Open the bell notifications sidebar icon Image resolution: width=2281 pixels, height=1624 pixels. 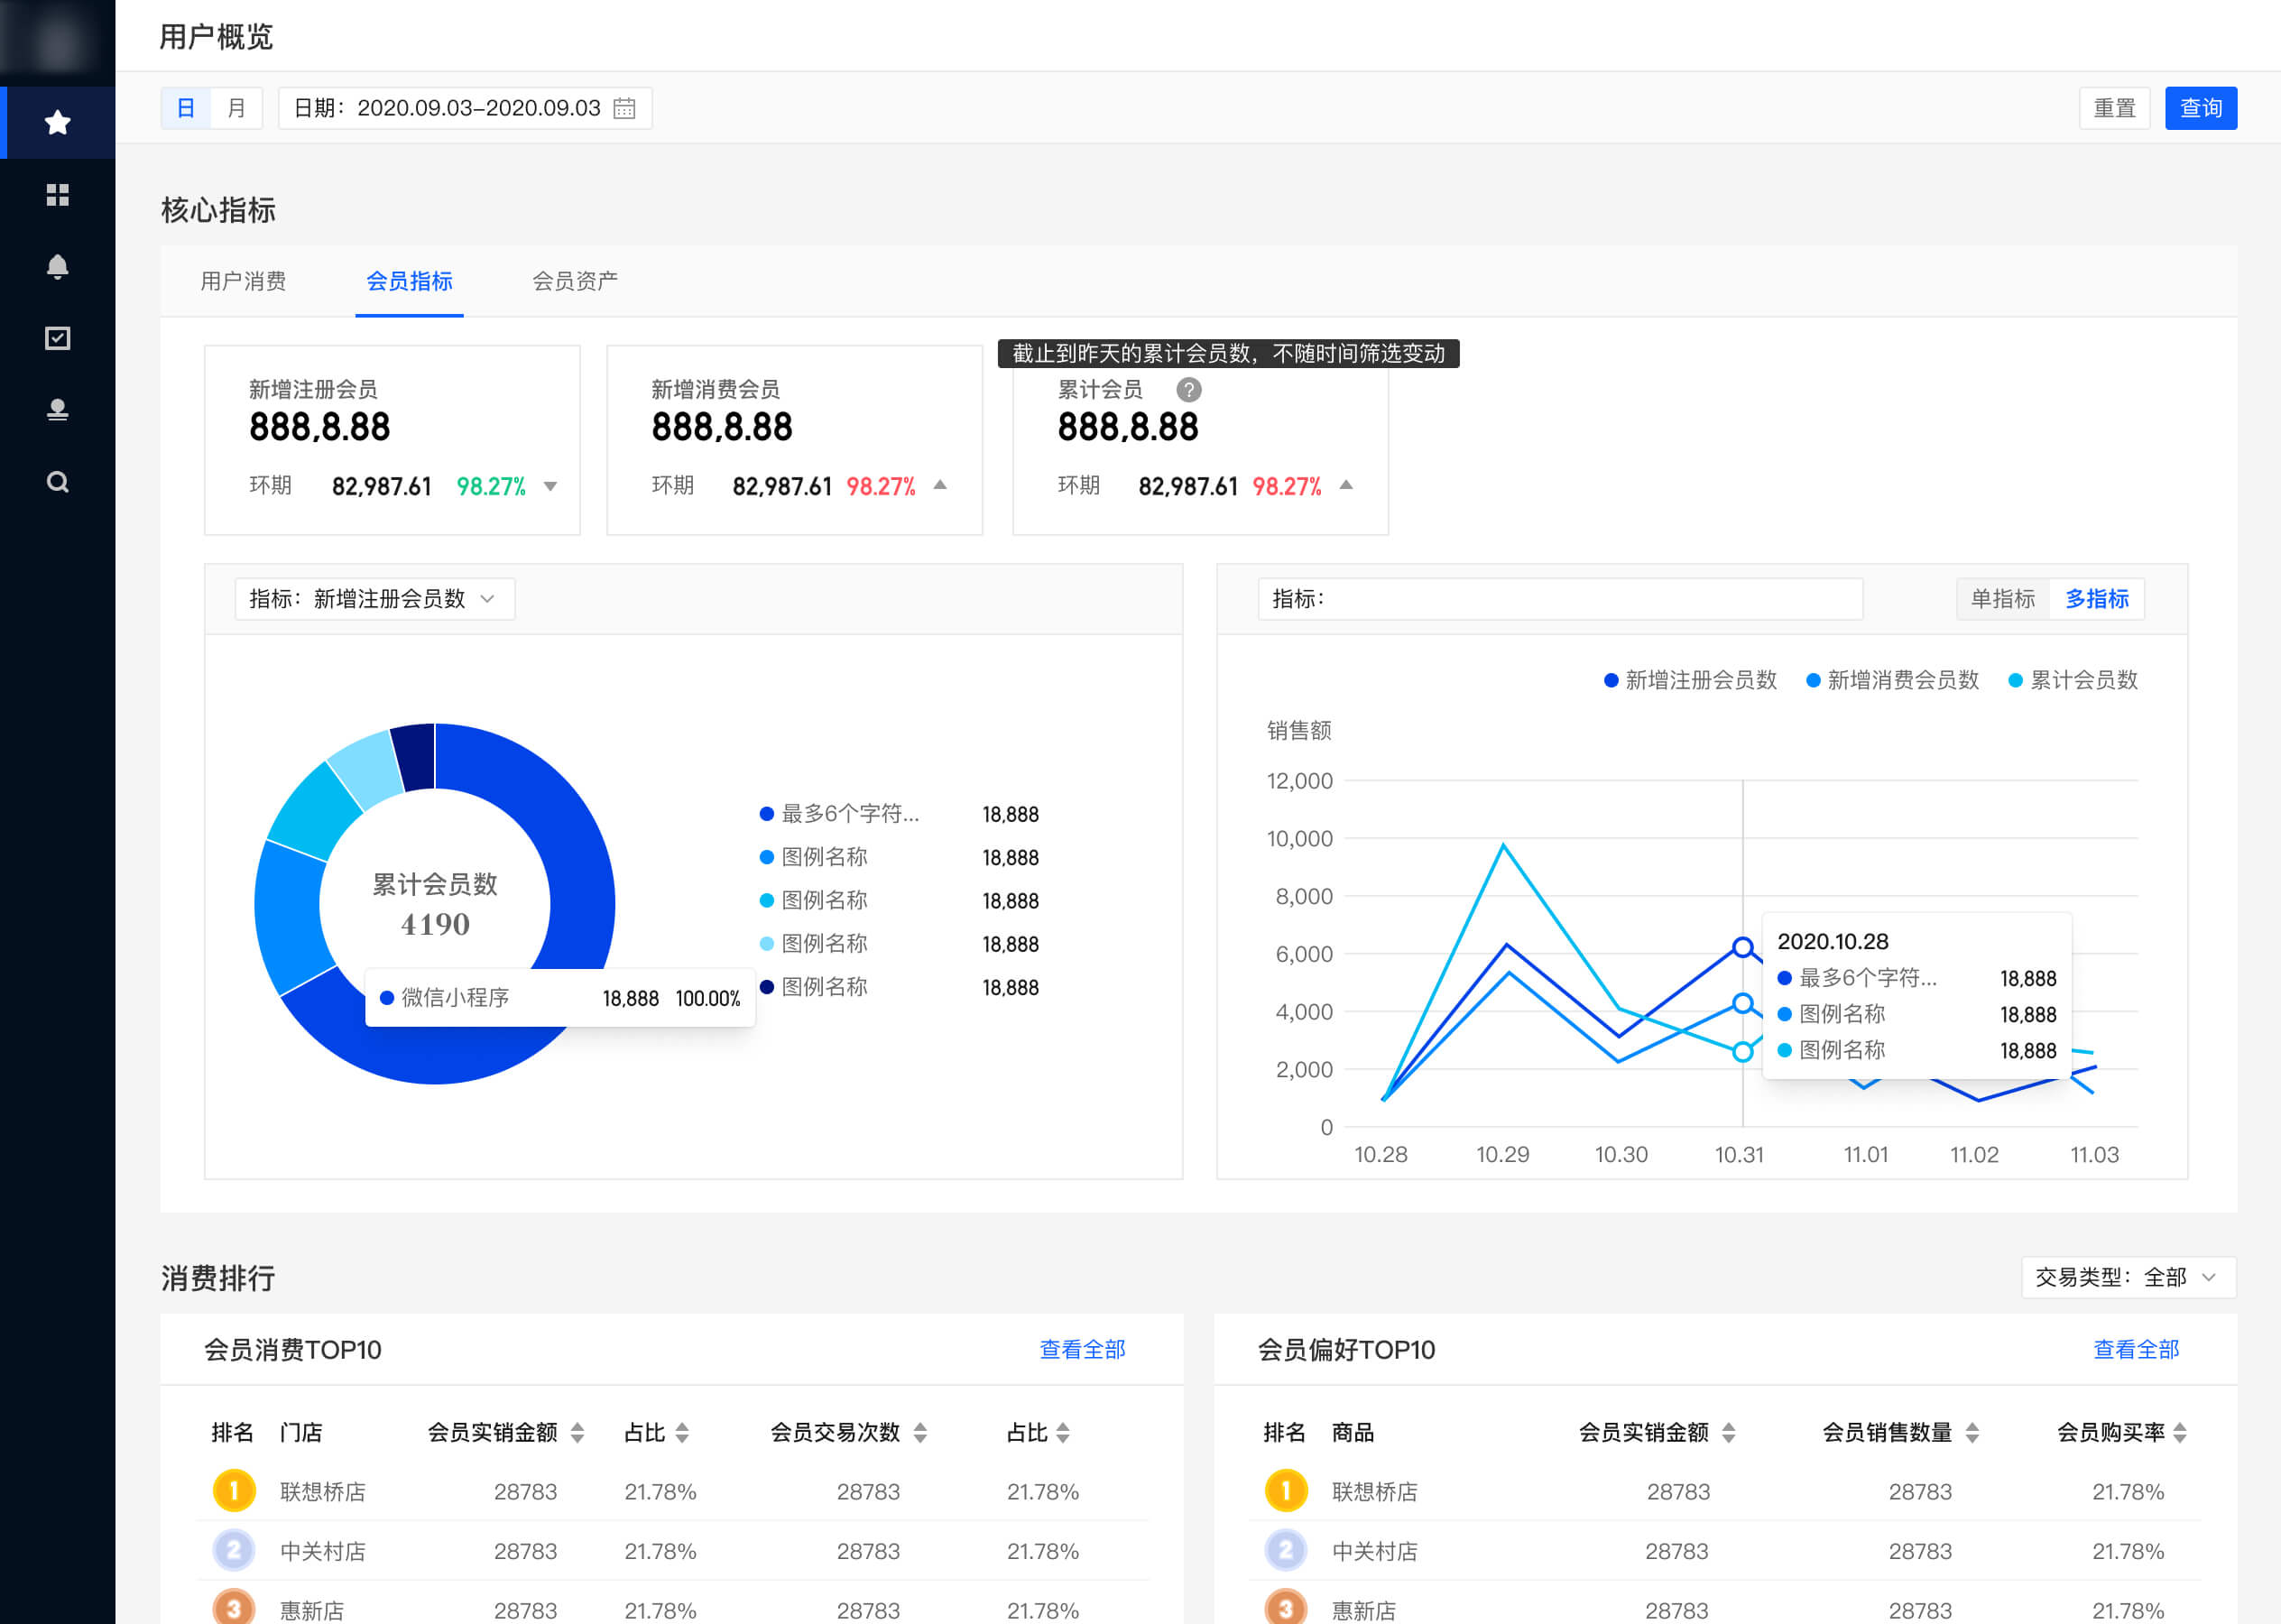58,266
